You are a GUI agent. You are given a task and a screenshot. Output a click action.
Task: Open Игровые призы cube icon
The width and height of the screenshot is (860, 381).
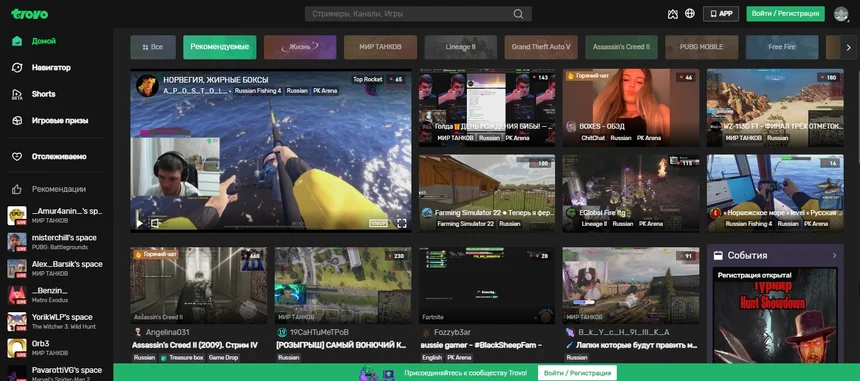tap(17, 121)
